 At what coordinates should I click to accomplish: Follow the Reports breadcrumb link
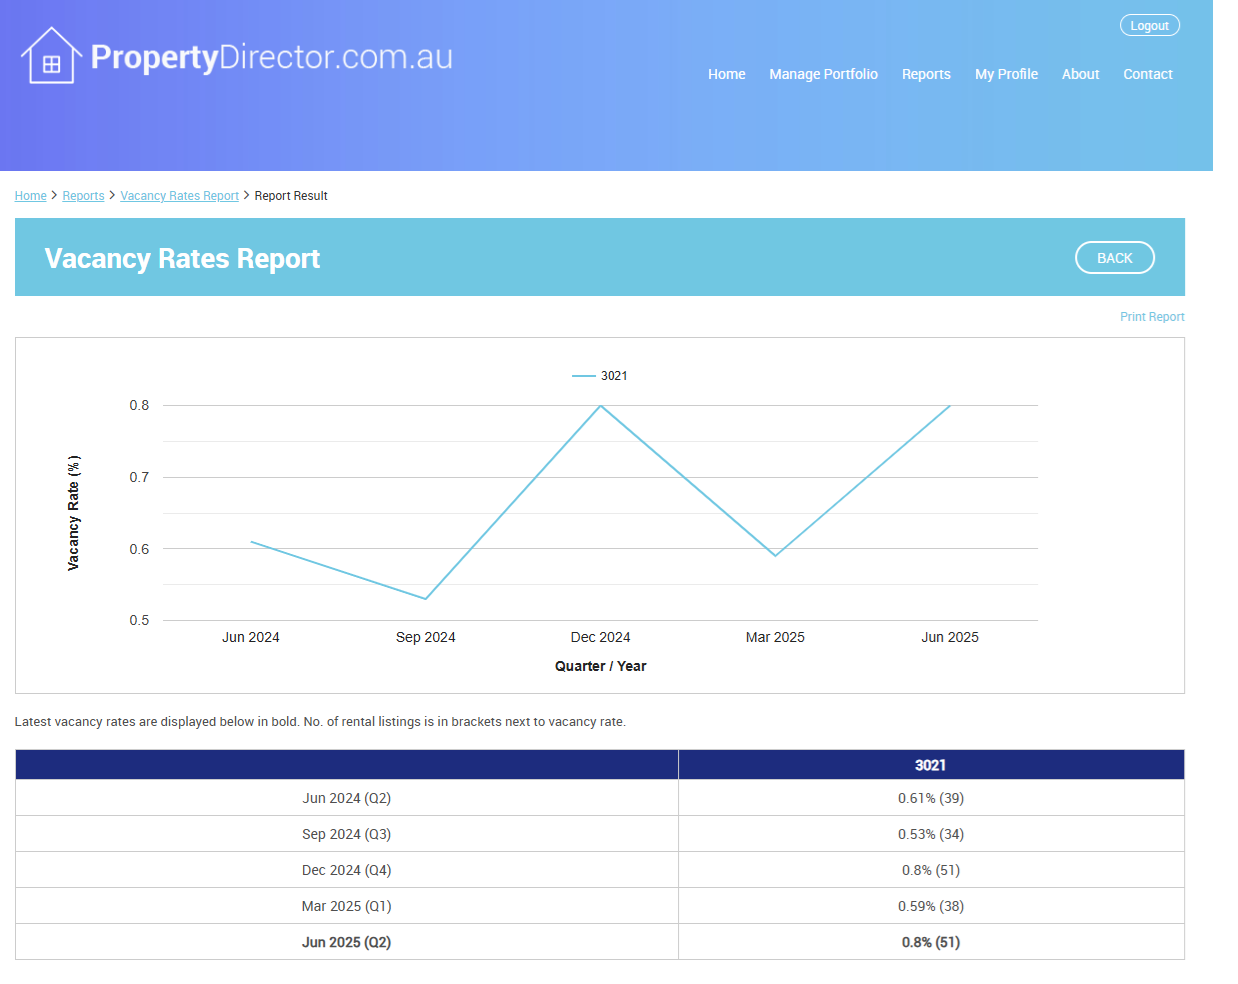(83, 196)
